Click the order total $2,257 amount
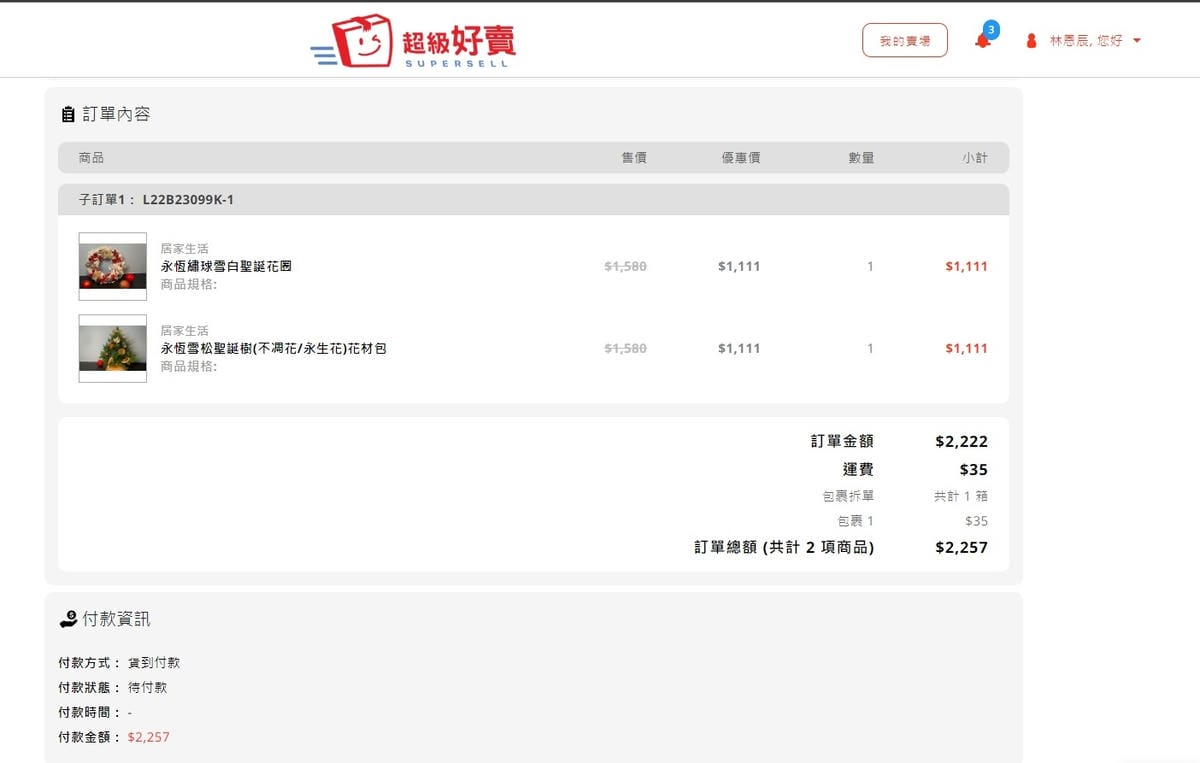 (961, 547)
